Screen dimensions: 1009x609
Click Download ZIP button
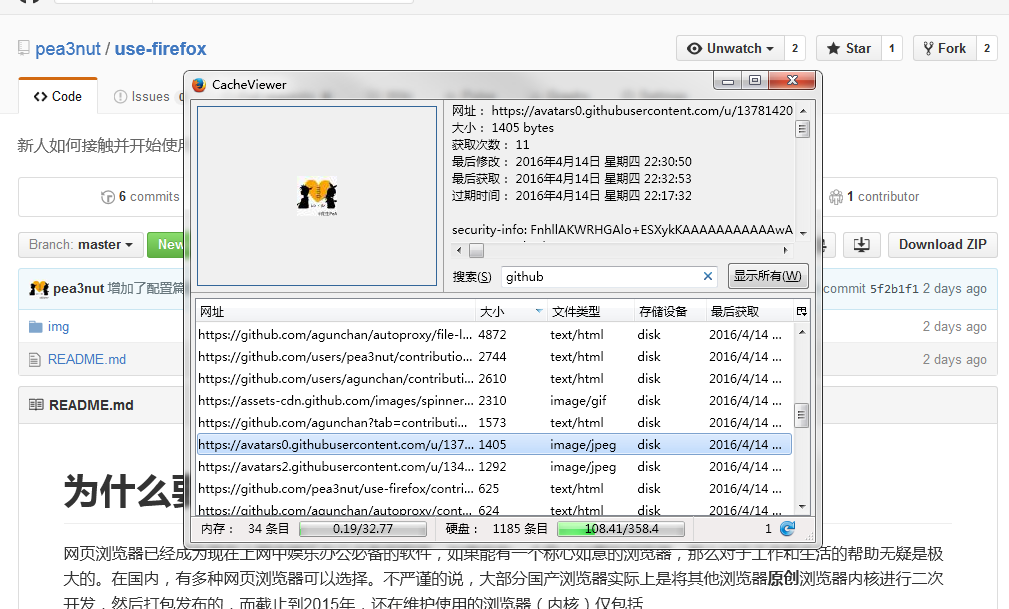tap(943, 245)
